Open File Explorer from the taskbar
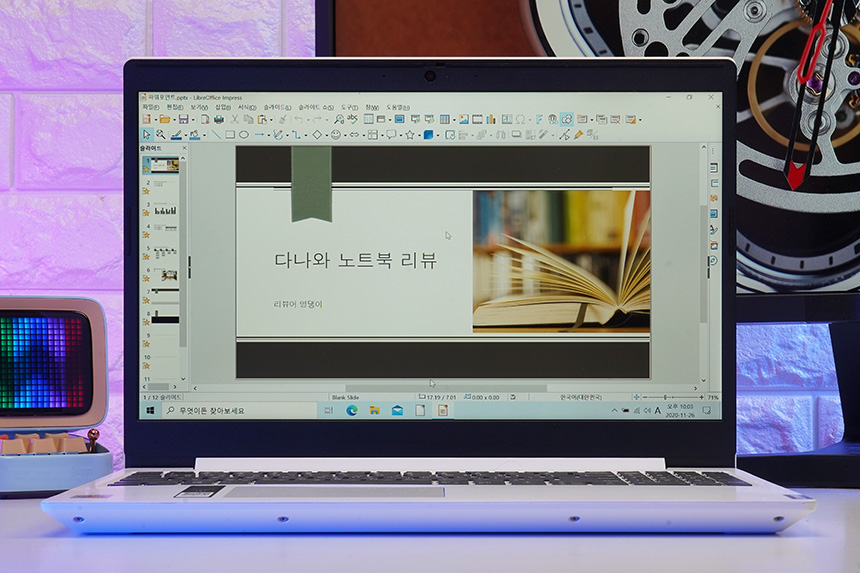The width and height of the screenshot is (860, 573). click(x=375, y=410)
